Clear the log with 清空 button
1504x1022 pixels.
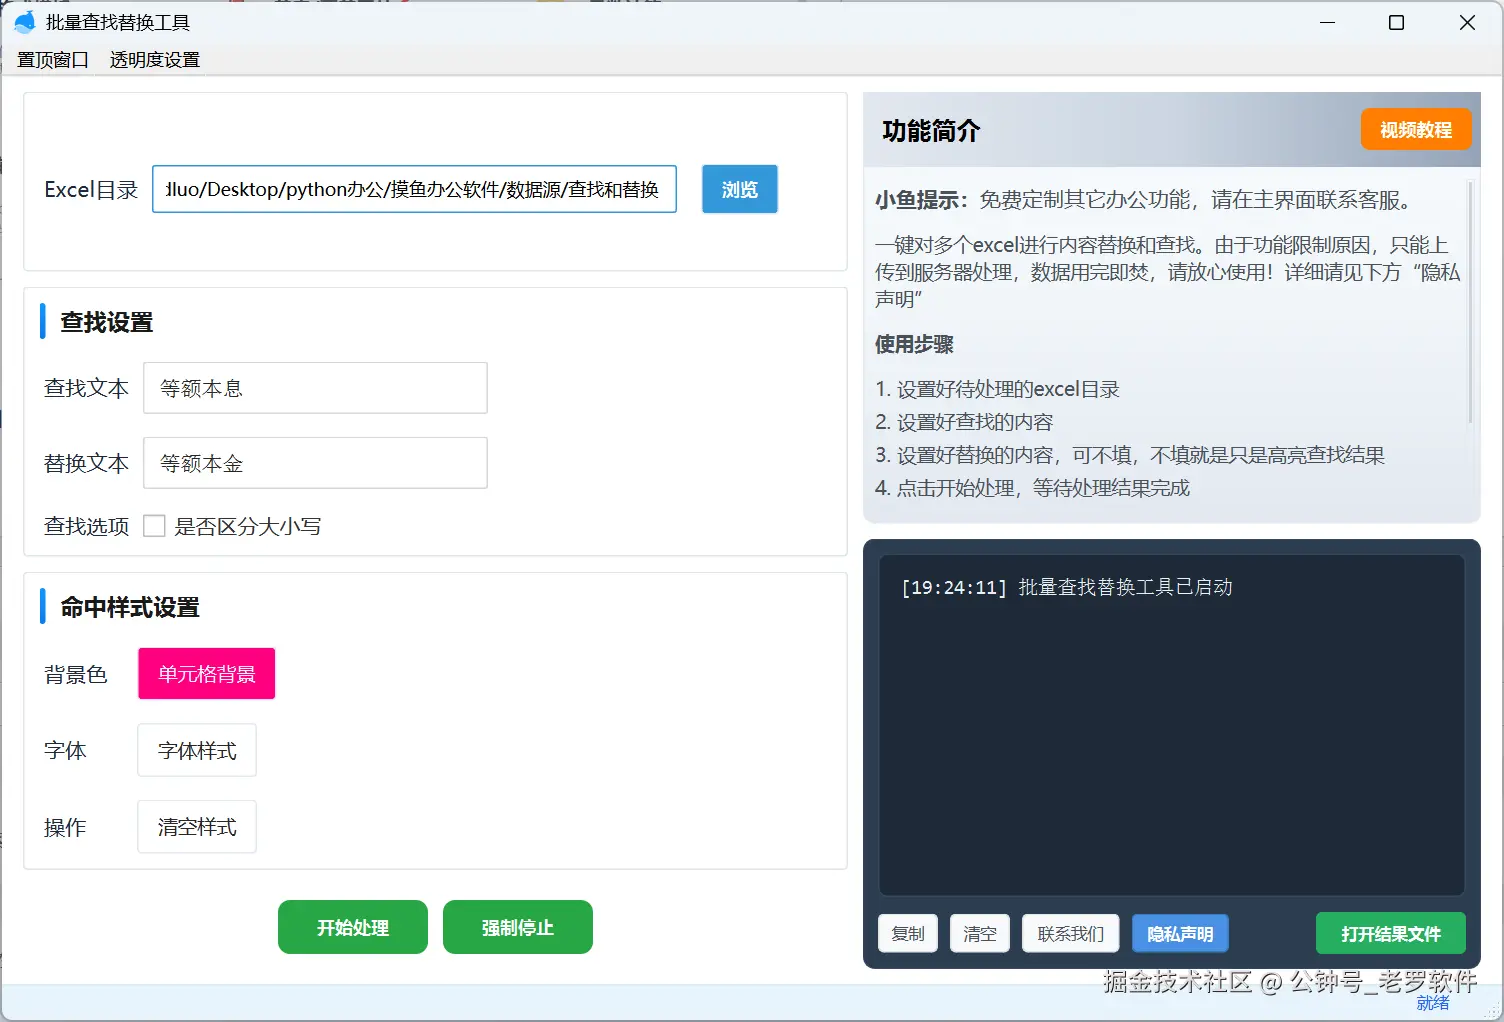coord(980,933)
